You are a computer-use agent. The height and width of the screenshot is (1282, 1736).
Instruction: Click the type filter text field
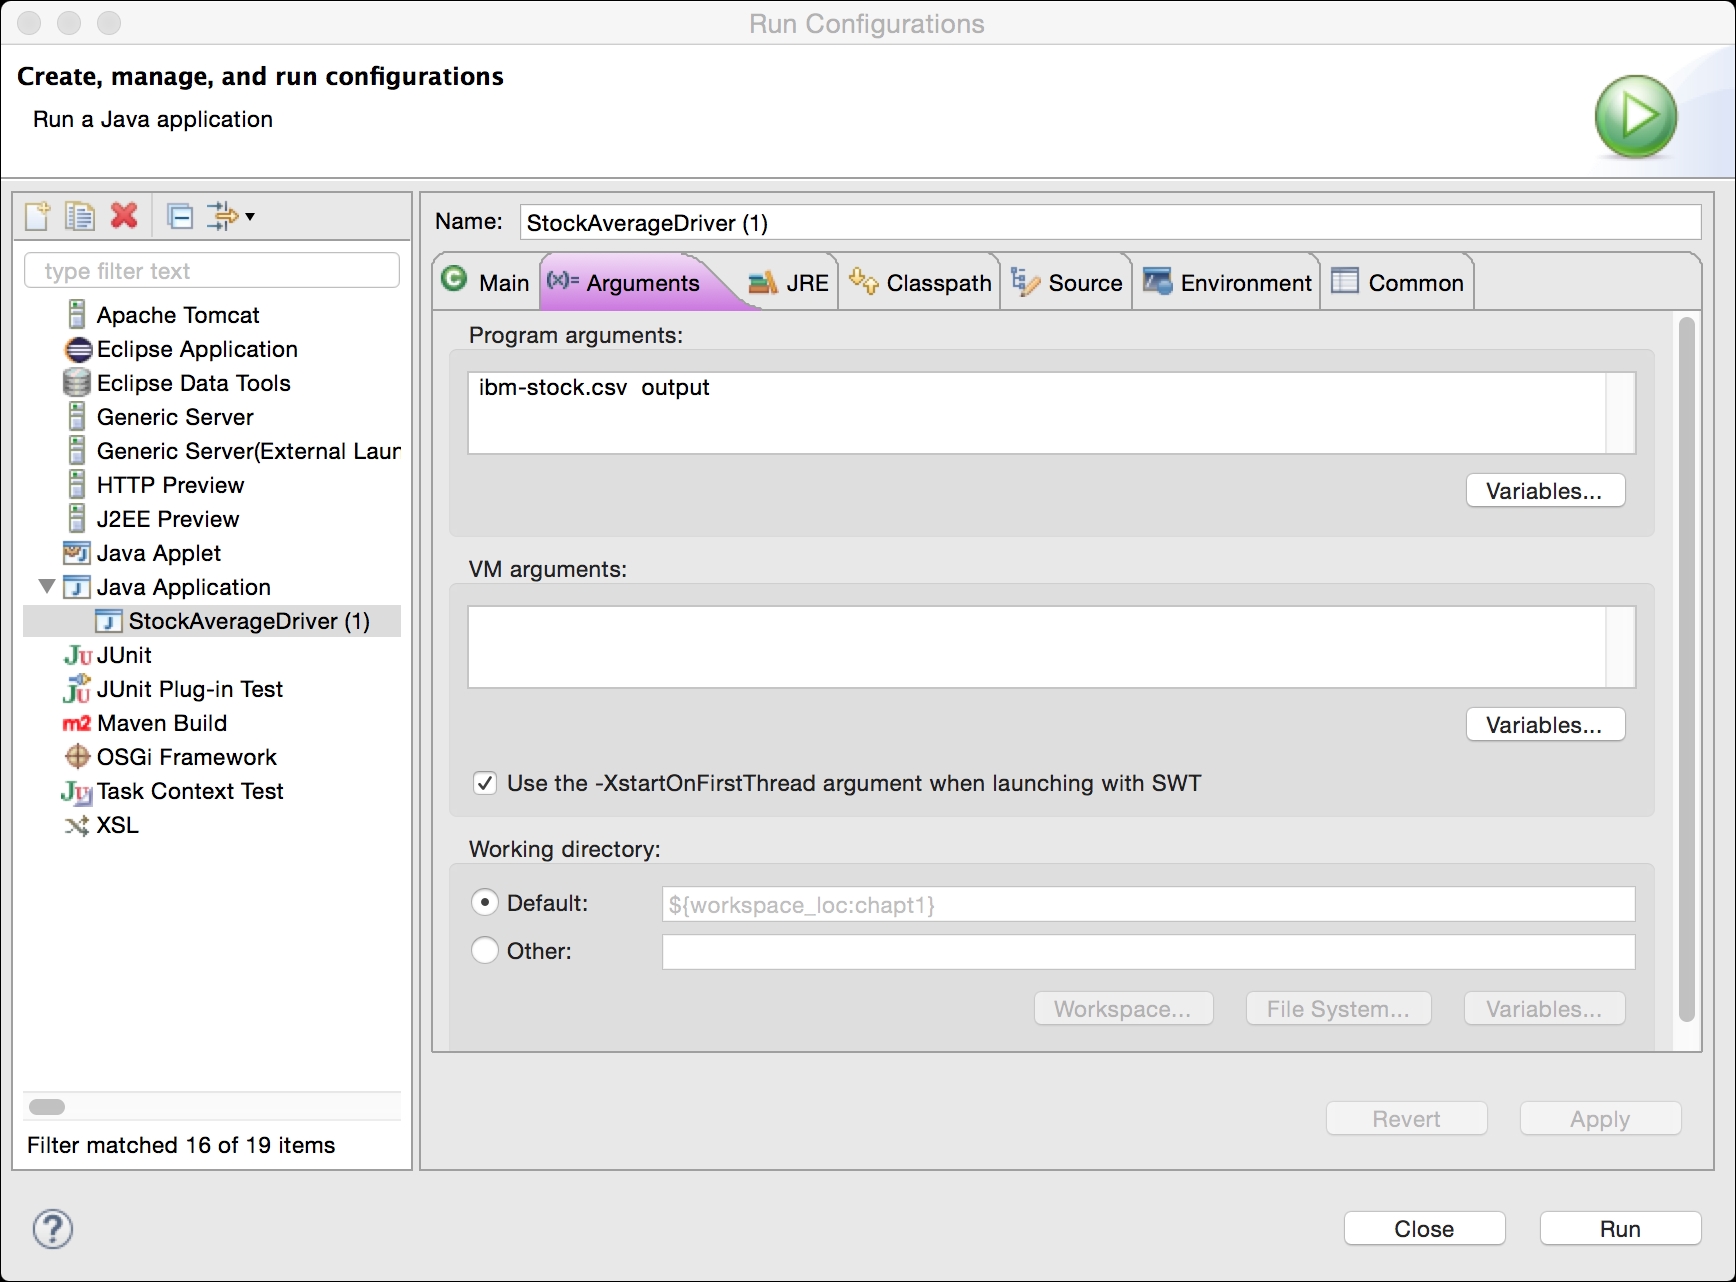212,271
